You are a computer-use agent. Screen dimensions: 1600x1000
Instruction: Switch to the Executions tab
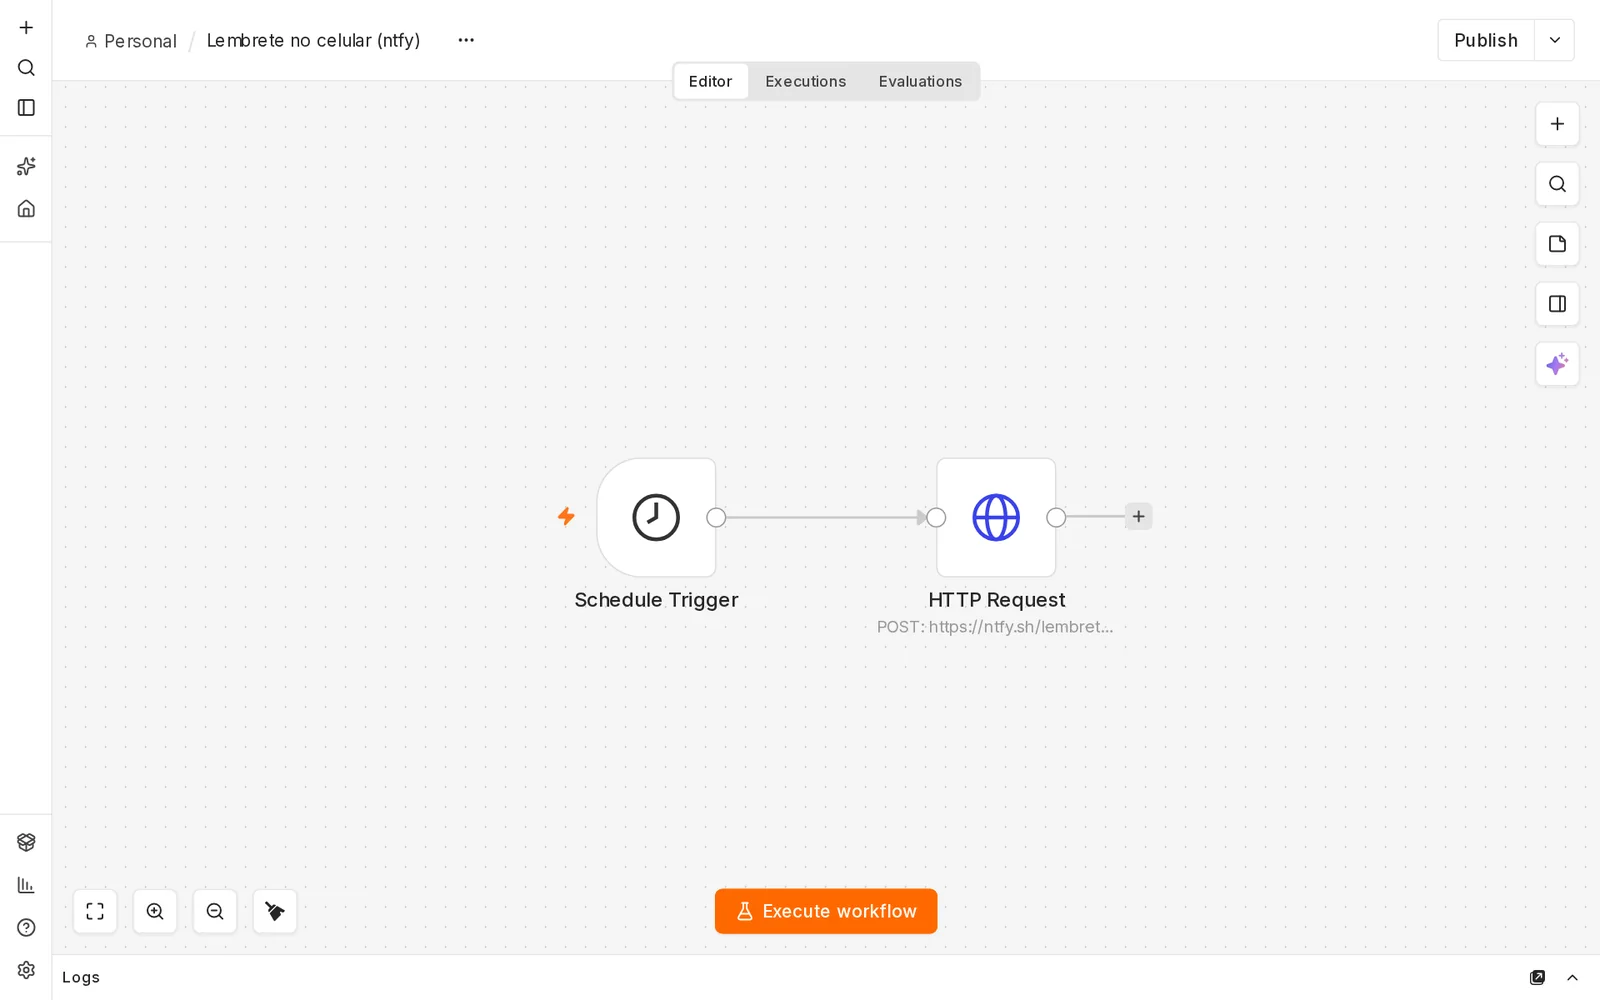[x=805, y=81]
